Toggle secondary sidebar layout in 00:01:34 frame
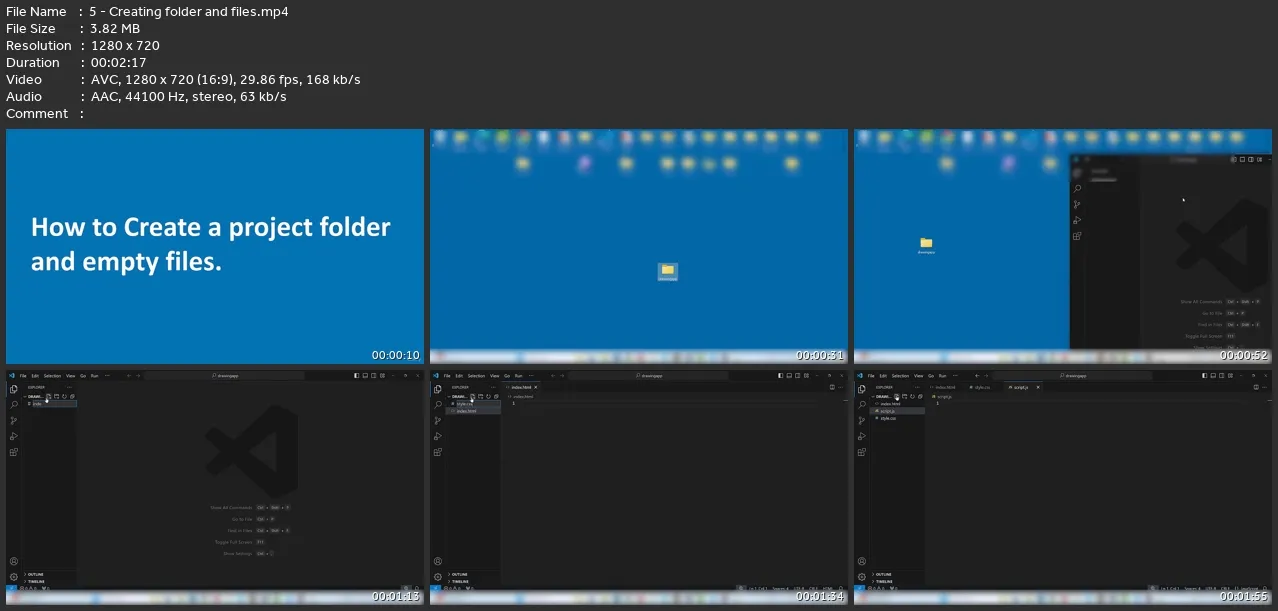The width and height of the screenshot is (1278, 611). point(799,375)
